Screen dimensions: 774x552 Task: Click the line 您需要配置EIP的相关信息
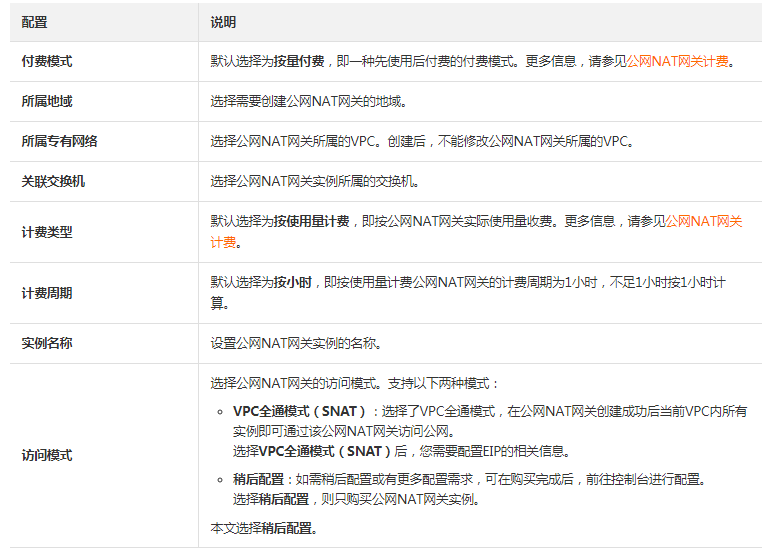pyautogui.click(x=495, y=451)
